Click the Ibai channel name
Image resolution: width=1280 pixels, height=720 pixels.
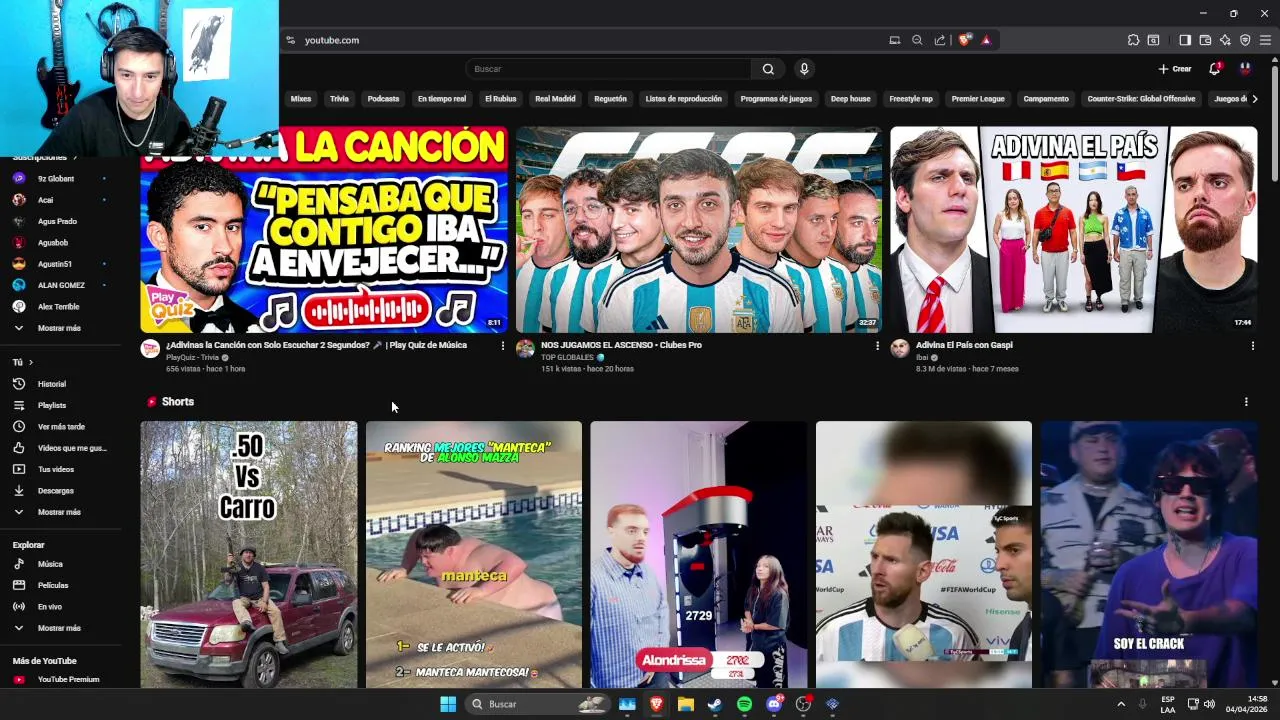pos(922,357)
